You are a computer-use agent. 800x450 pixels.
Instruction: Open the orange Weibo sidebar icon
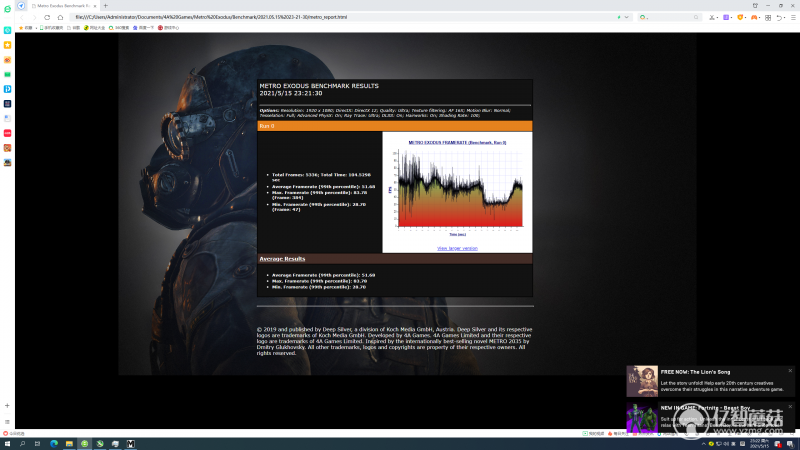(7, 60)
